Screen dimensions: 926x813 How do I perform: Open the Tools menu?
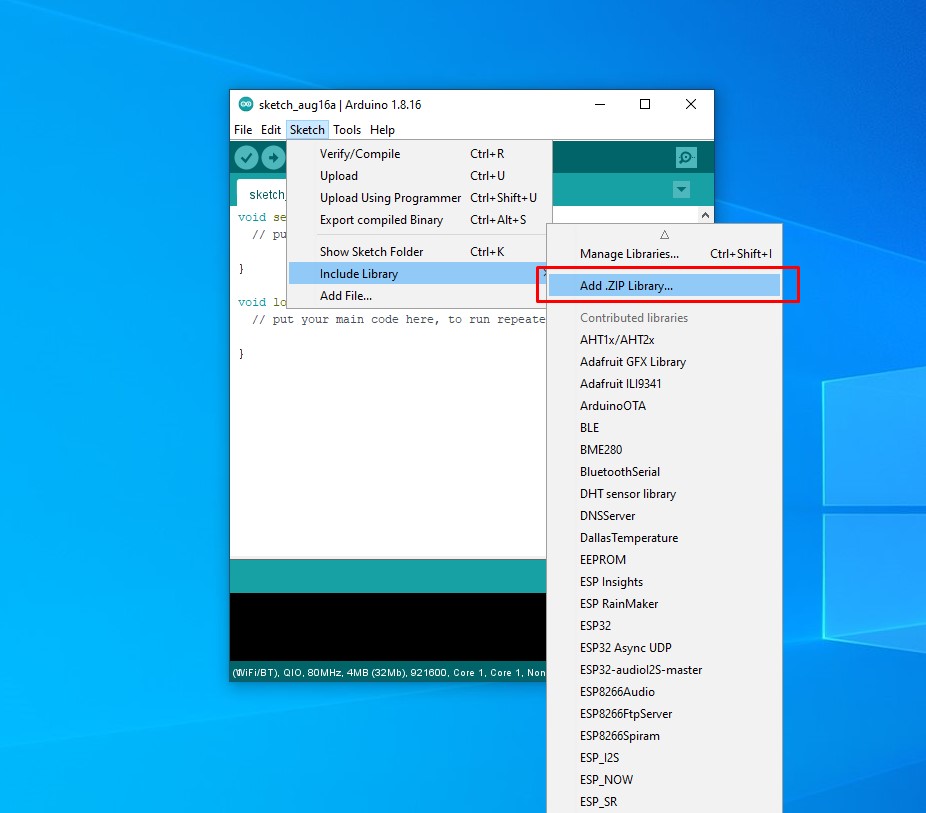pos(347,130)
